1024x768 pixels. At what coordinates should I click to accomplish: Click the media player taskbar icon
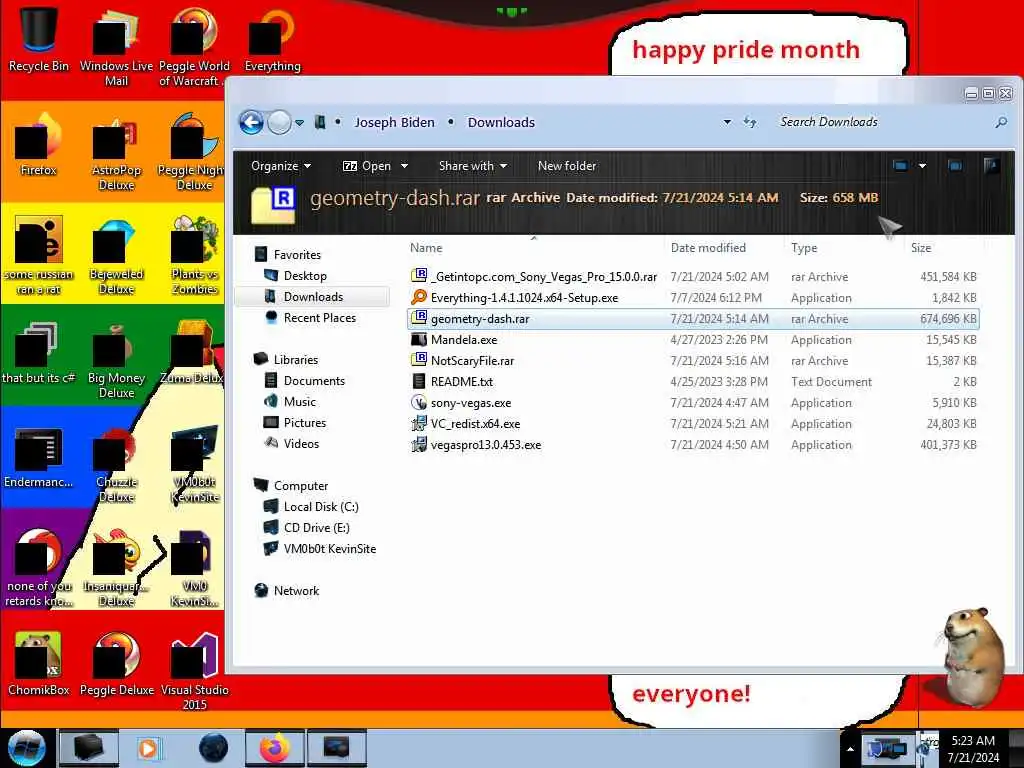[x=148, y=748]
